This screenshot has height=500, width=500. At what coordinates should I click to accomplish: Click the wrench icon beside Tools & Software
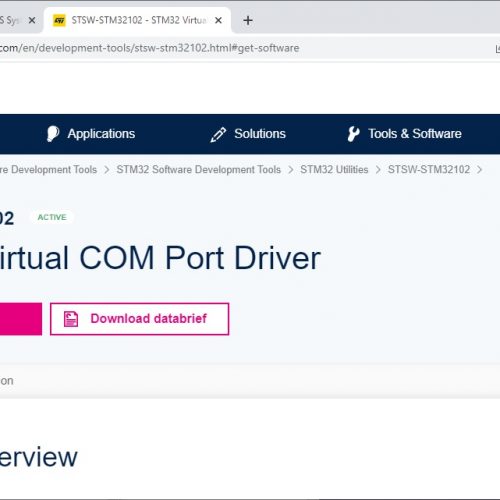tap(353, 134)
